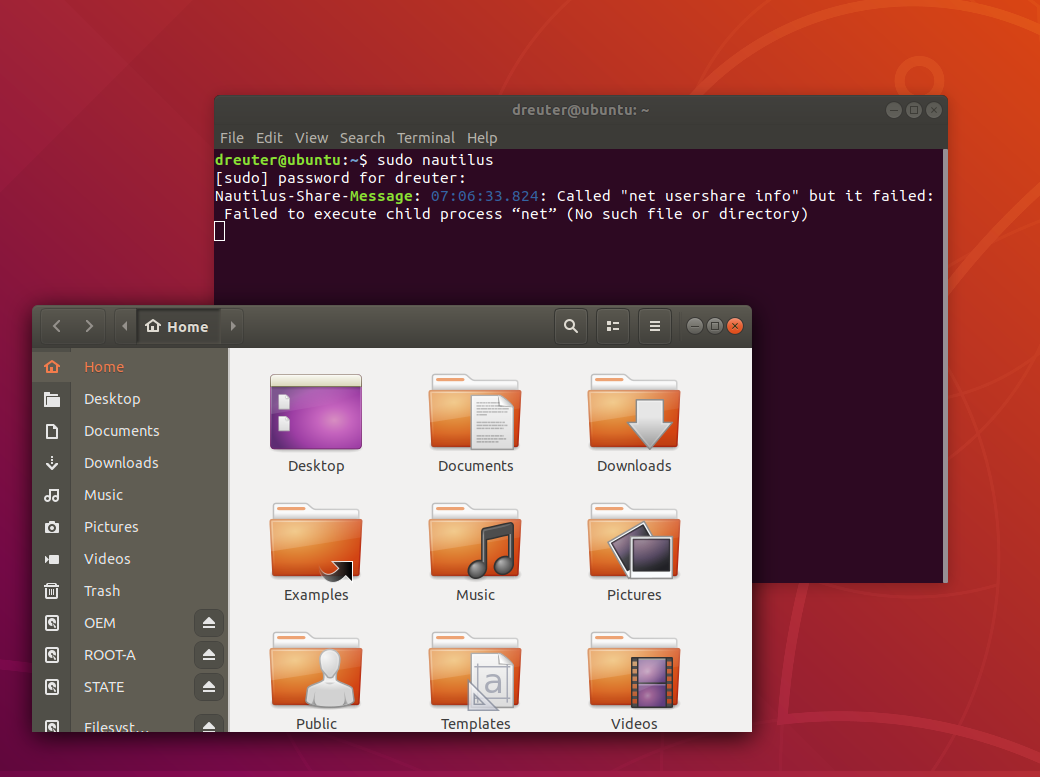The image size is (1040, 777).
Task: Open the Terminal menu in menubar
Action: pyautogui.click(x=426, y=138)
